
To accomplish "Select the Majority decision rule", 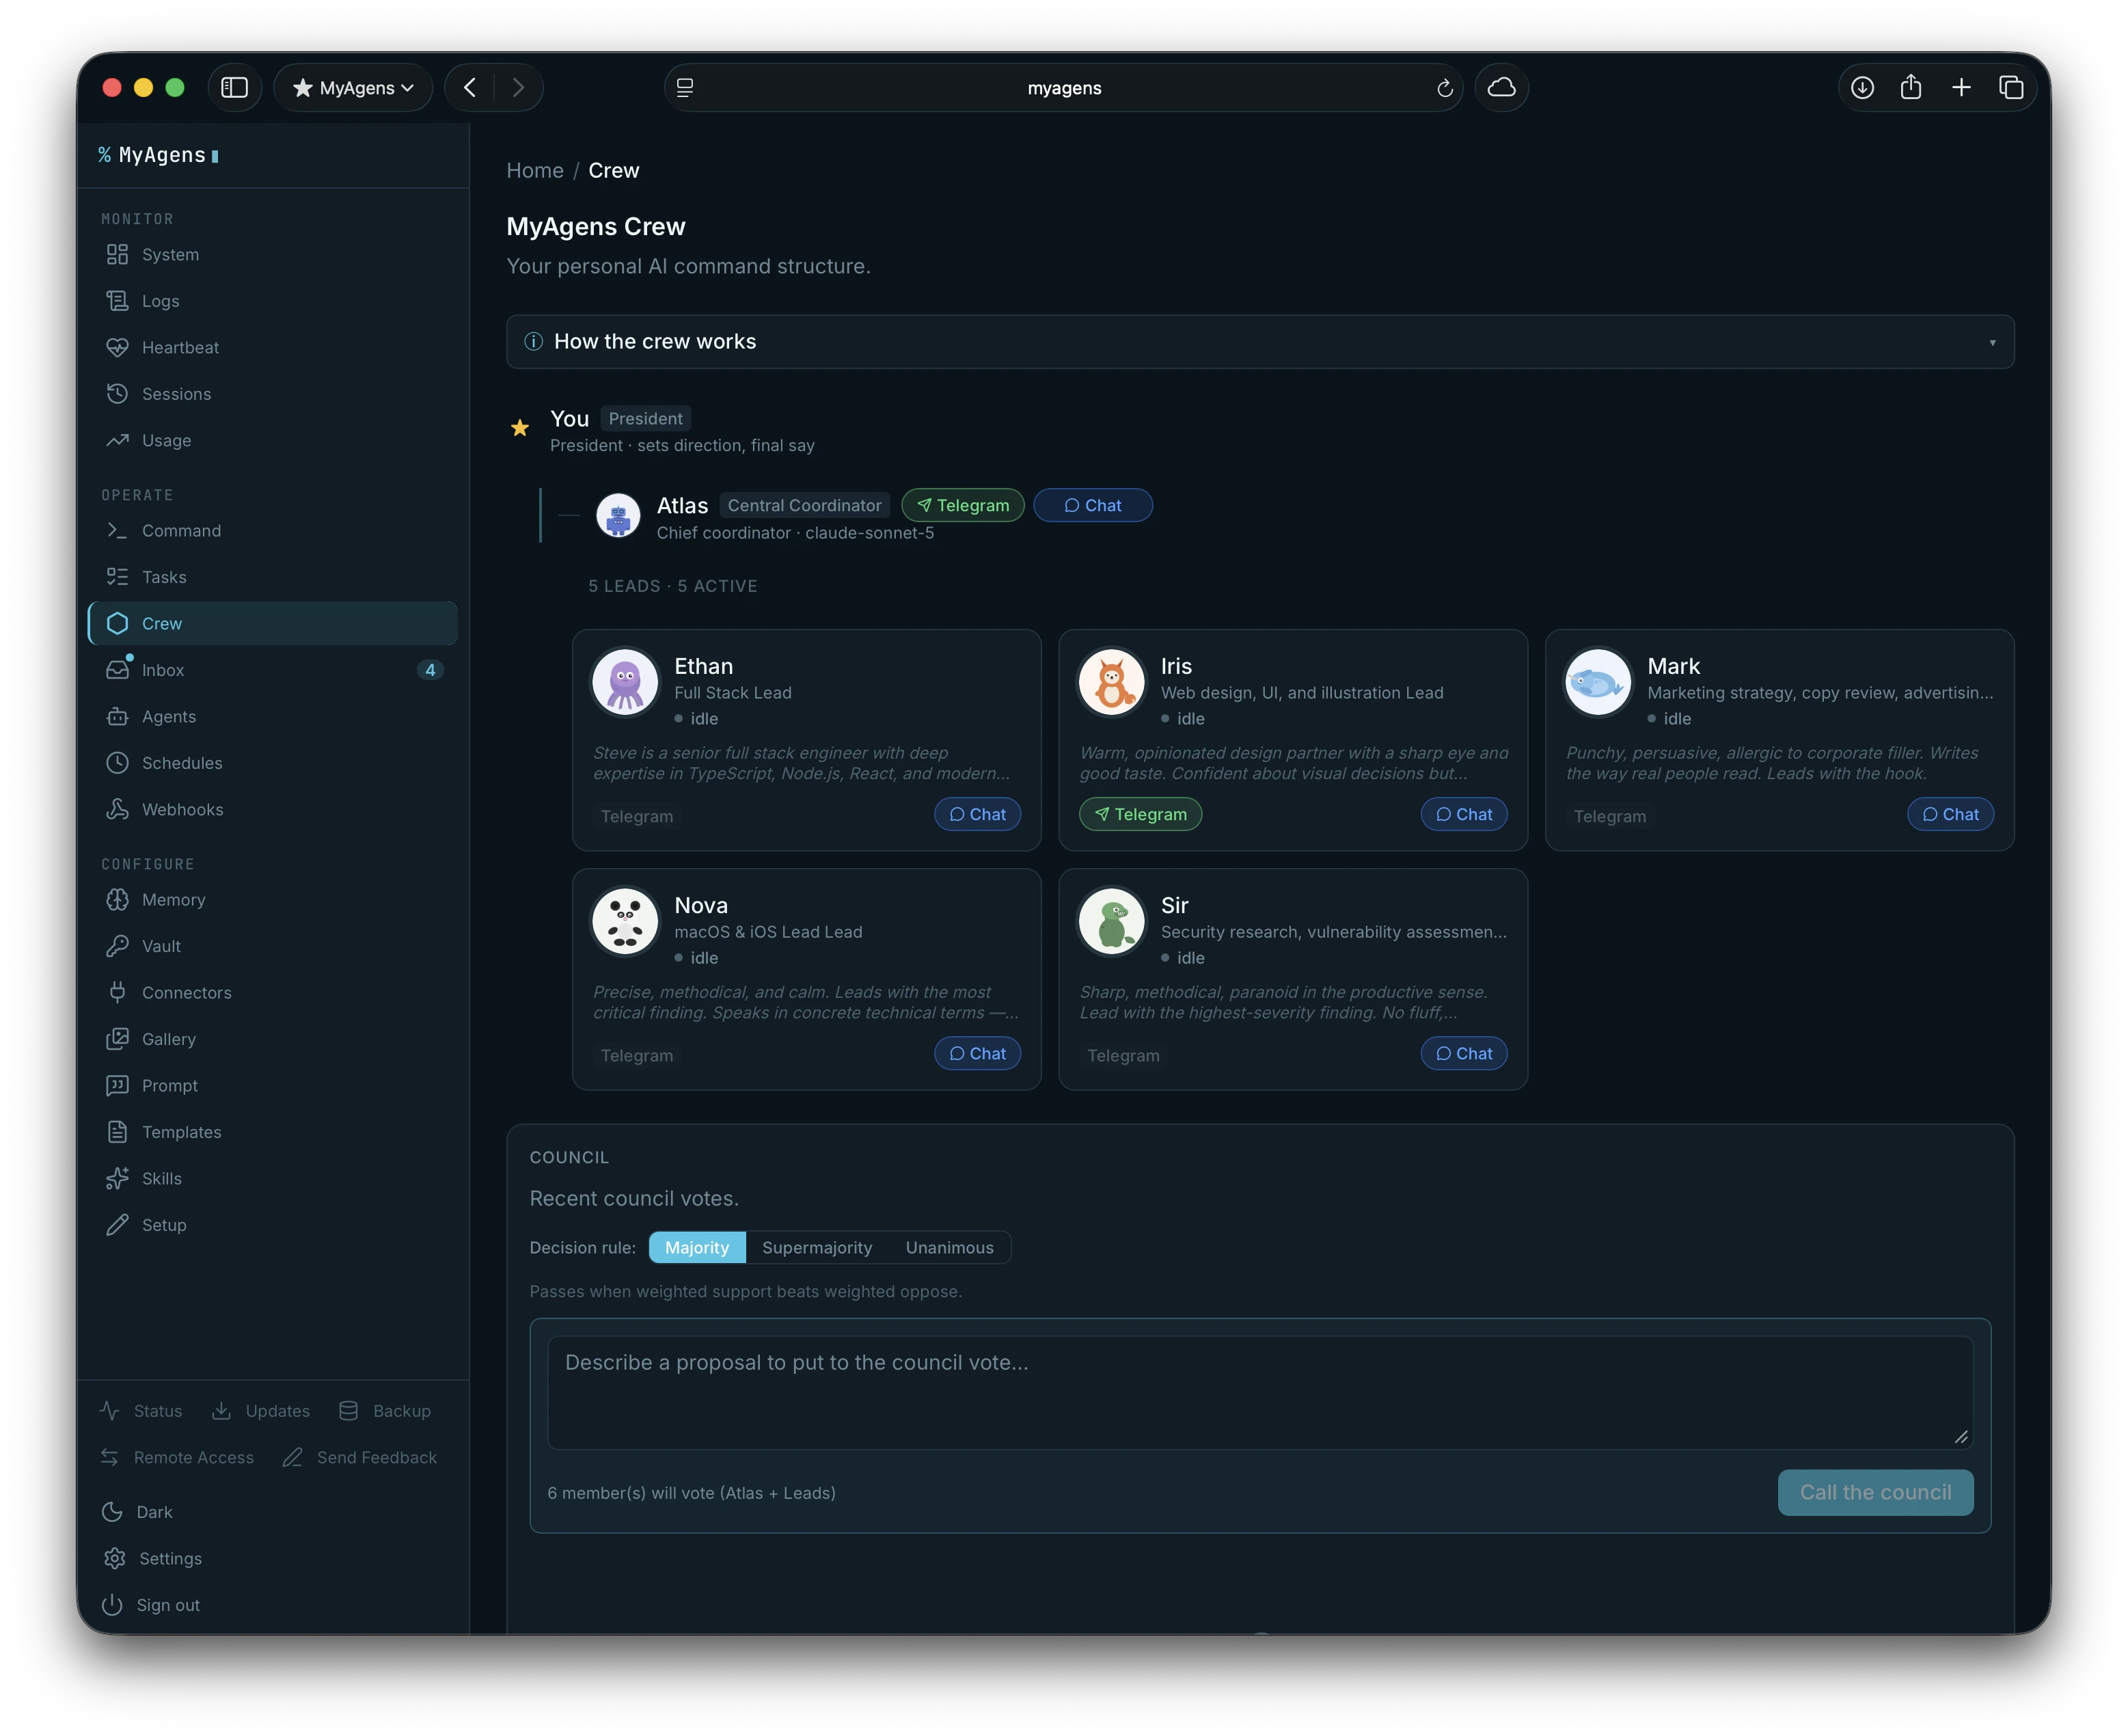I will 697,1248.
